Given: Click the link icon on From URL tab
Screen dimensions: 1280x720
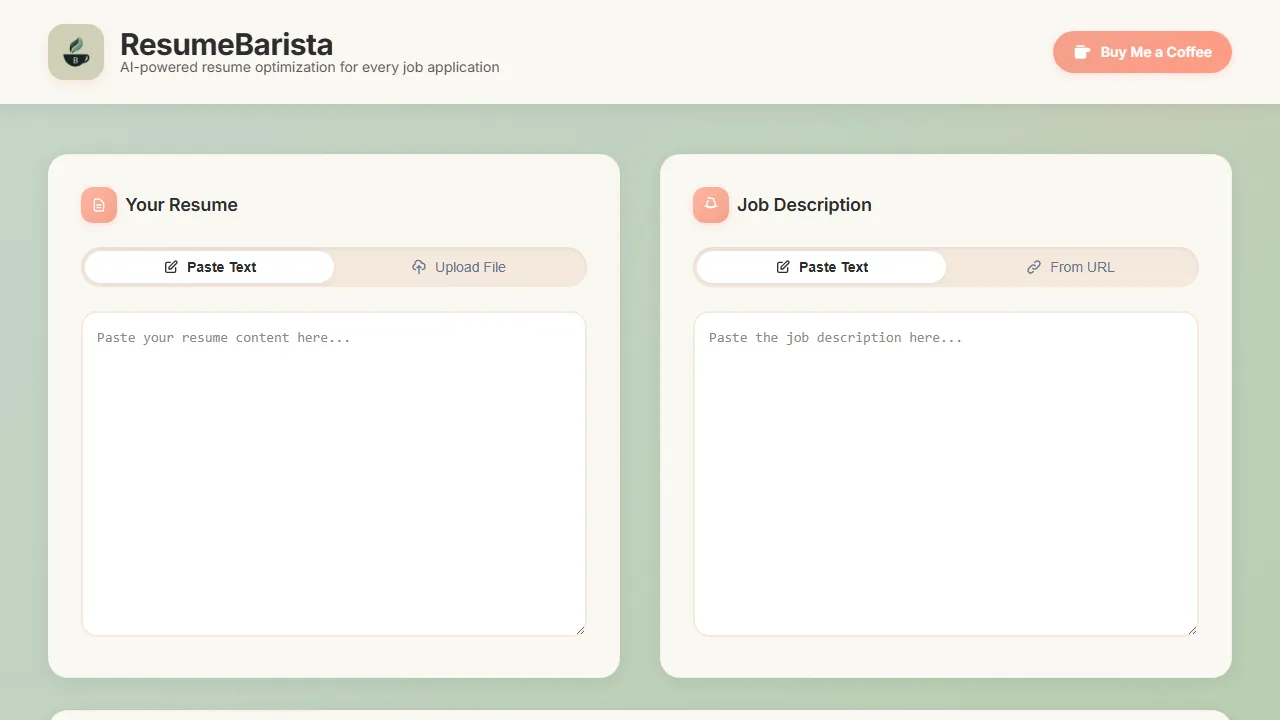Looking at the screenshot, I should 1033,267.
